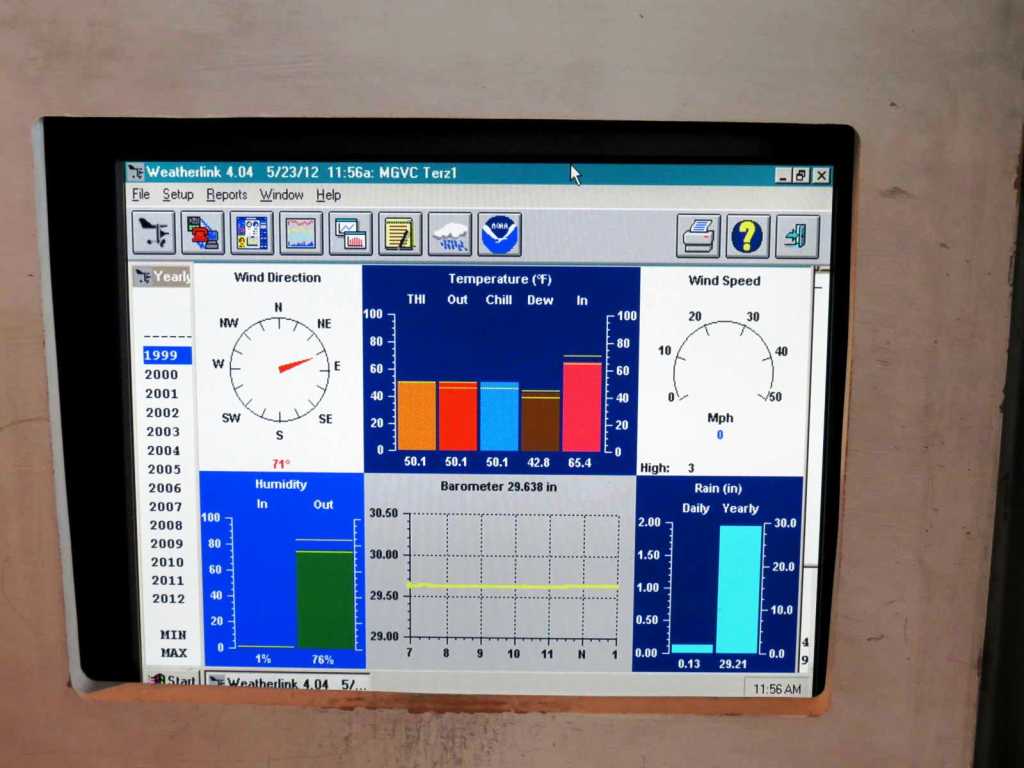This screenshot has width=1024, height=768.
Task: Click the printer toolbar icon
Action: (x=698, y=236)
